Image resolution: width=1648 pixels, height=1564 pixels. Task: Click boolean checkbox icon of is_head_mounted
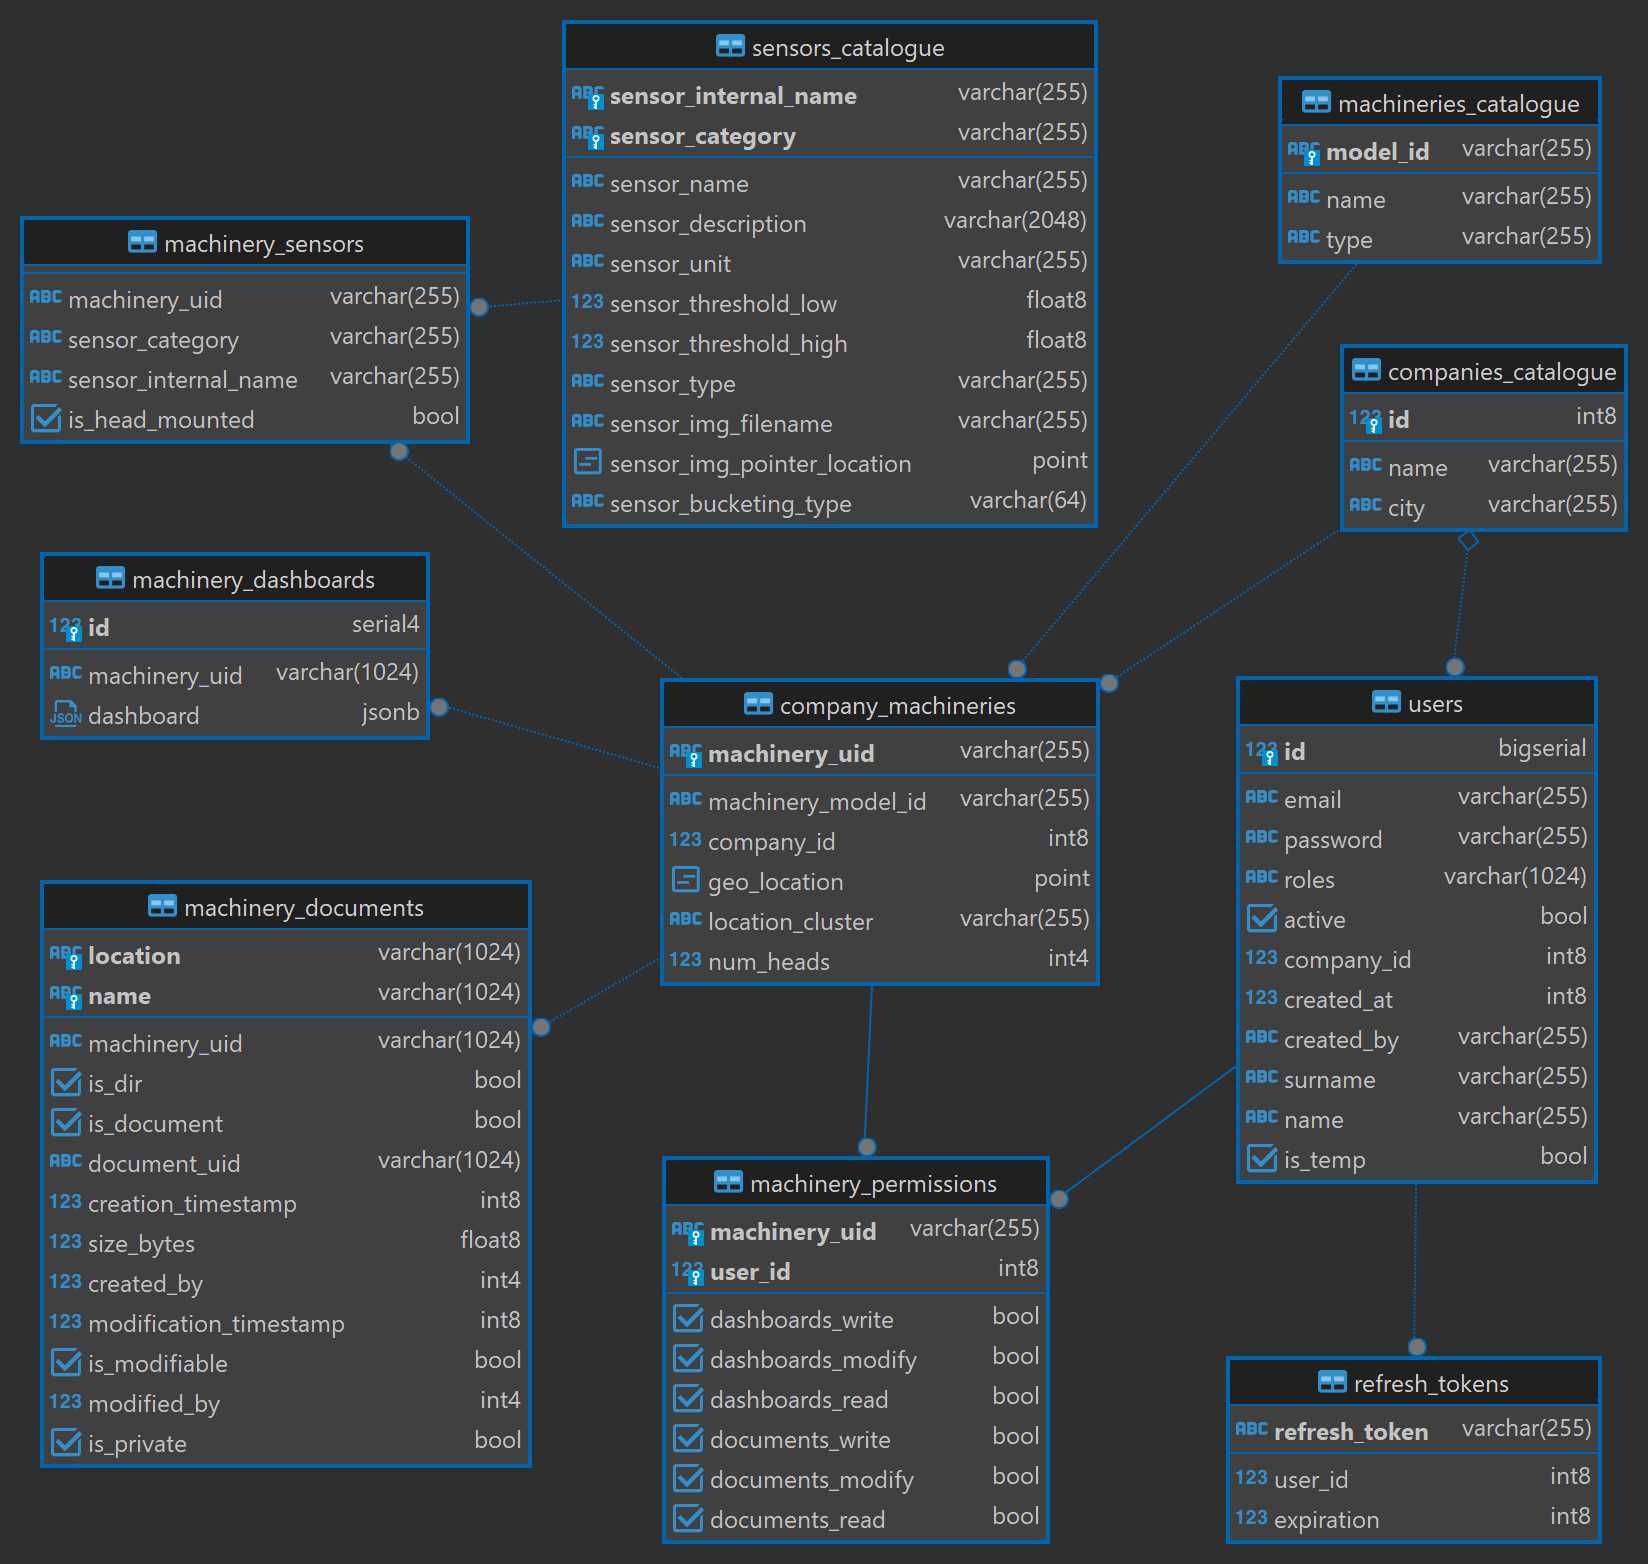tap(46, 418)
